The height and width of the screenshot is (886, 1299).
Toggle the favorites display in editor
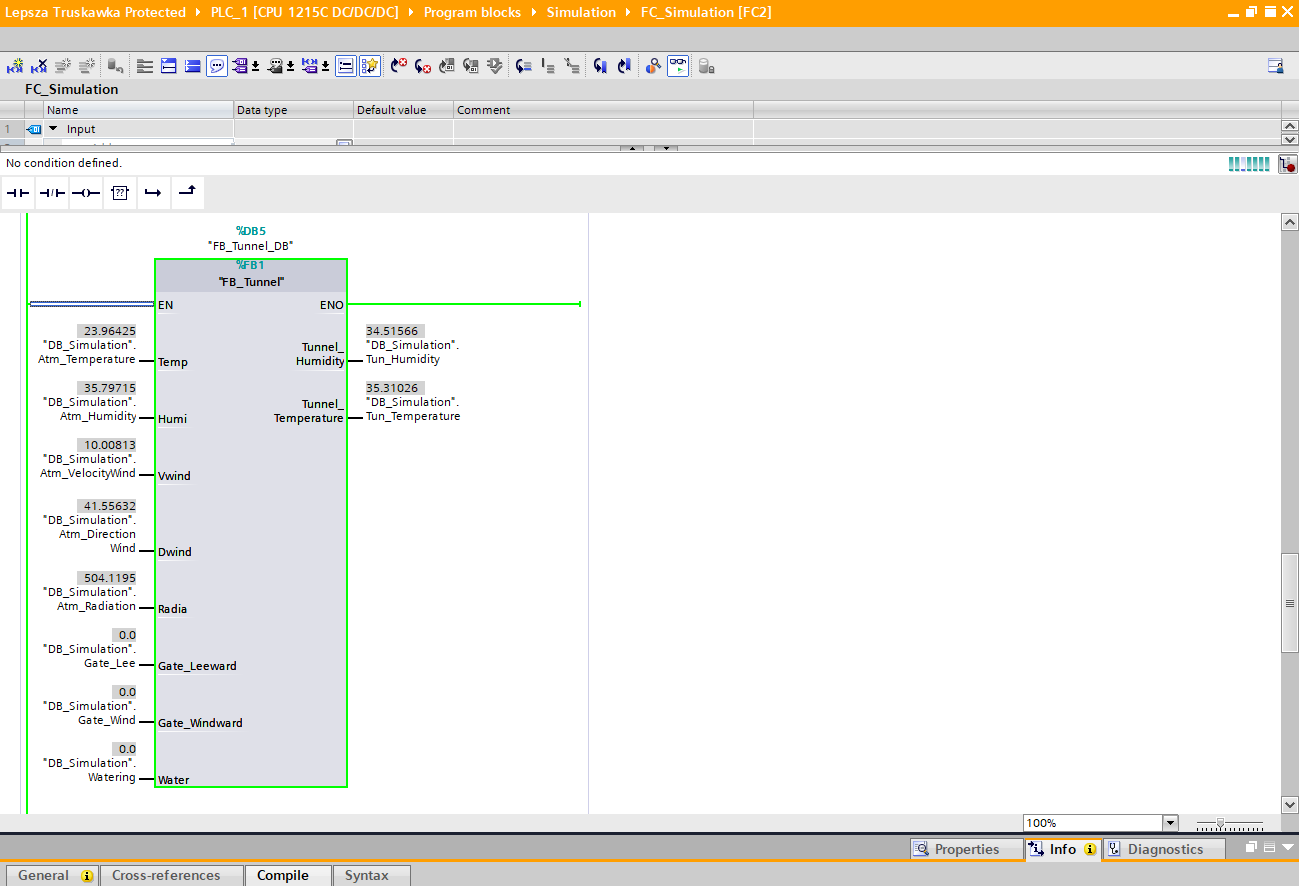(370, 66)
